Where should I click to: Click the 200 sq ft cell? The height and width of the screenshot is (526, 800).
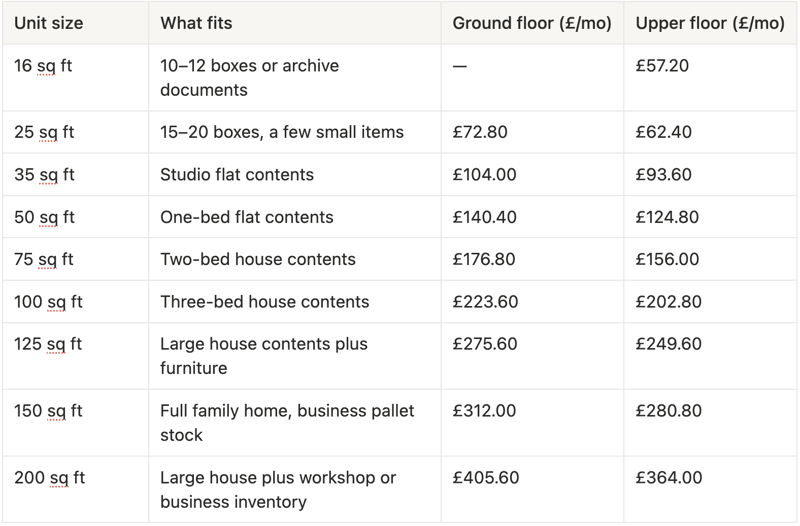(x=49, y=478)
